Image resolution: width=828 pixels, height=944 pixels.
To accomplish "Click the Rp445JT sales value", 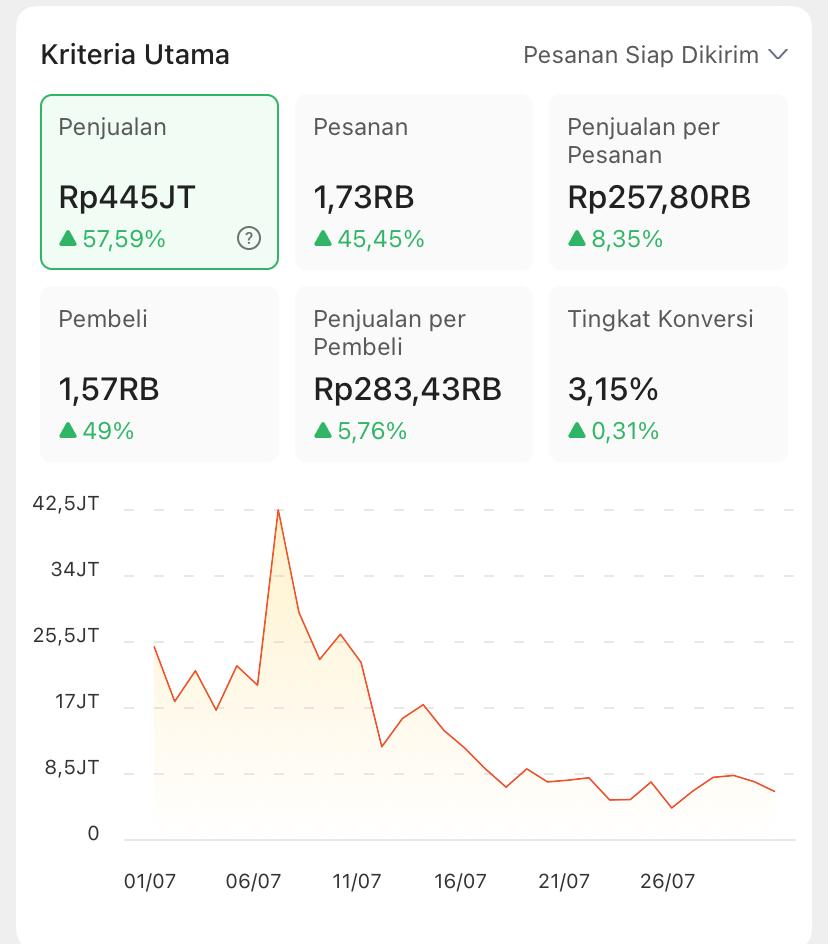I will (127, 197).
